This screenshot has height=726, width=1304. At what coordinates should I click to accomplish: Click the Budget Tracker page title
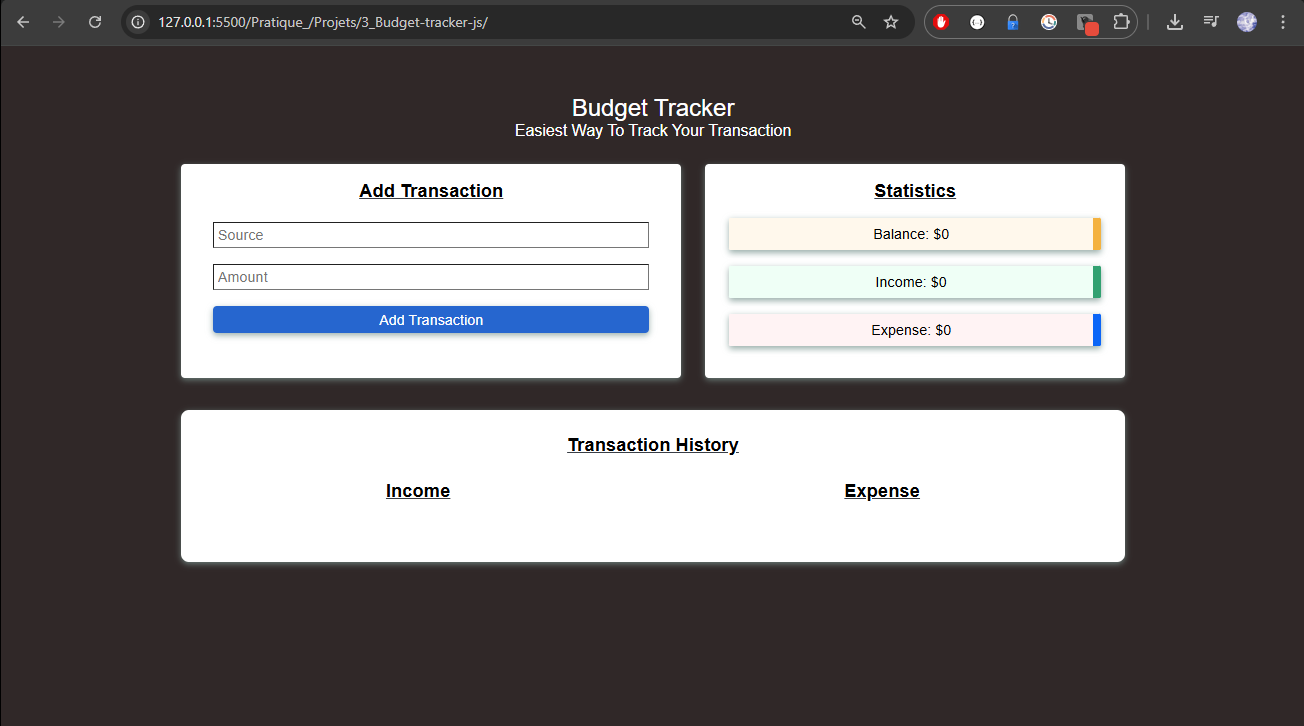click(653, 108)
